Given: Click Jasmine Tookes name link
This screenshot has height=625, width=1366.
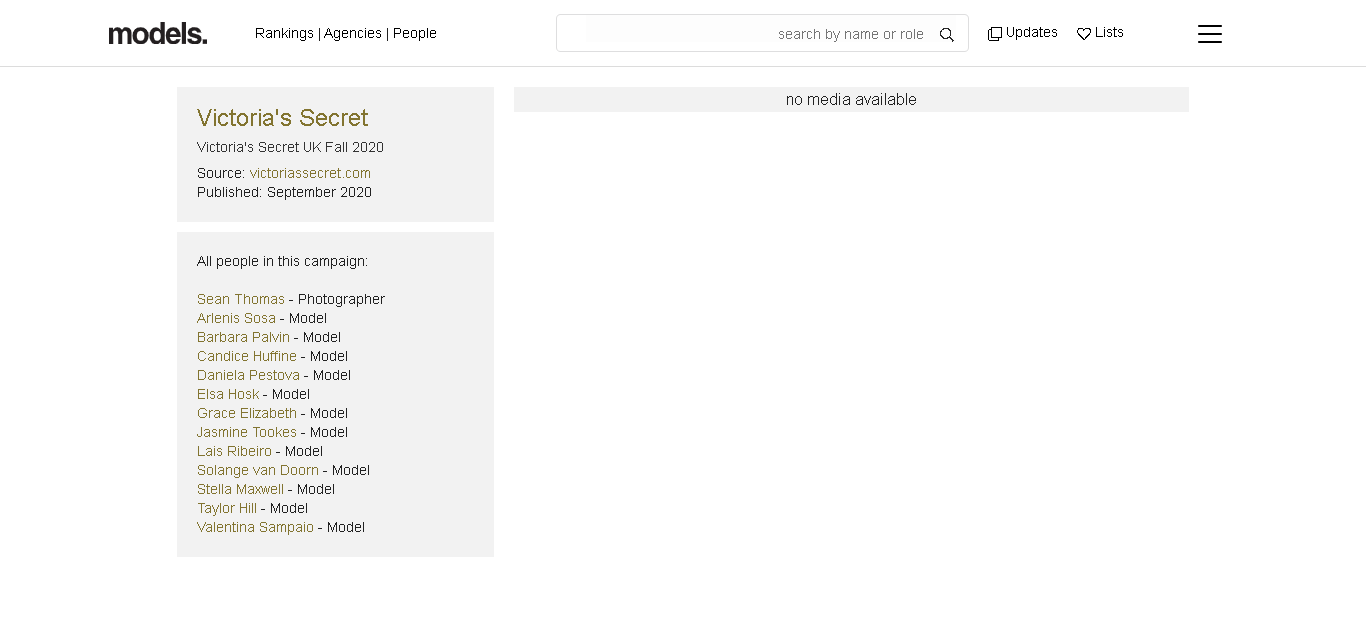Looking at the screenshot, I should click(x=246, y=432).
